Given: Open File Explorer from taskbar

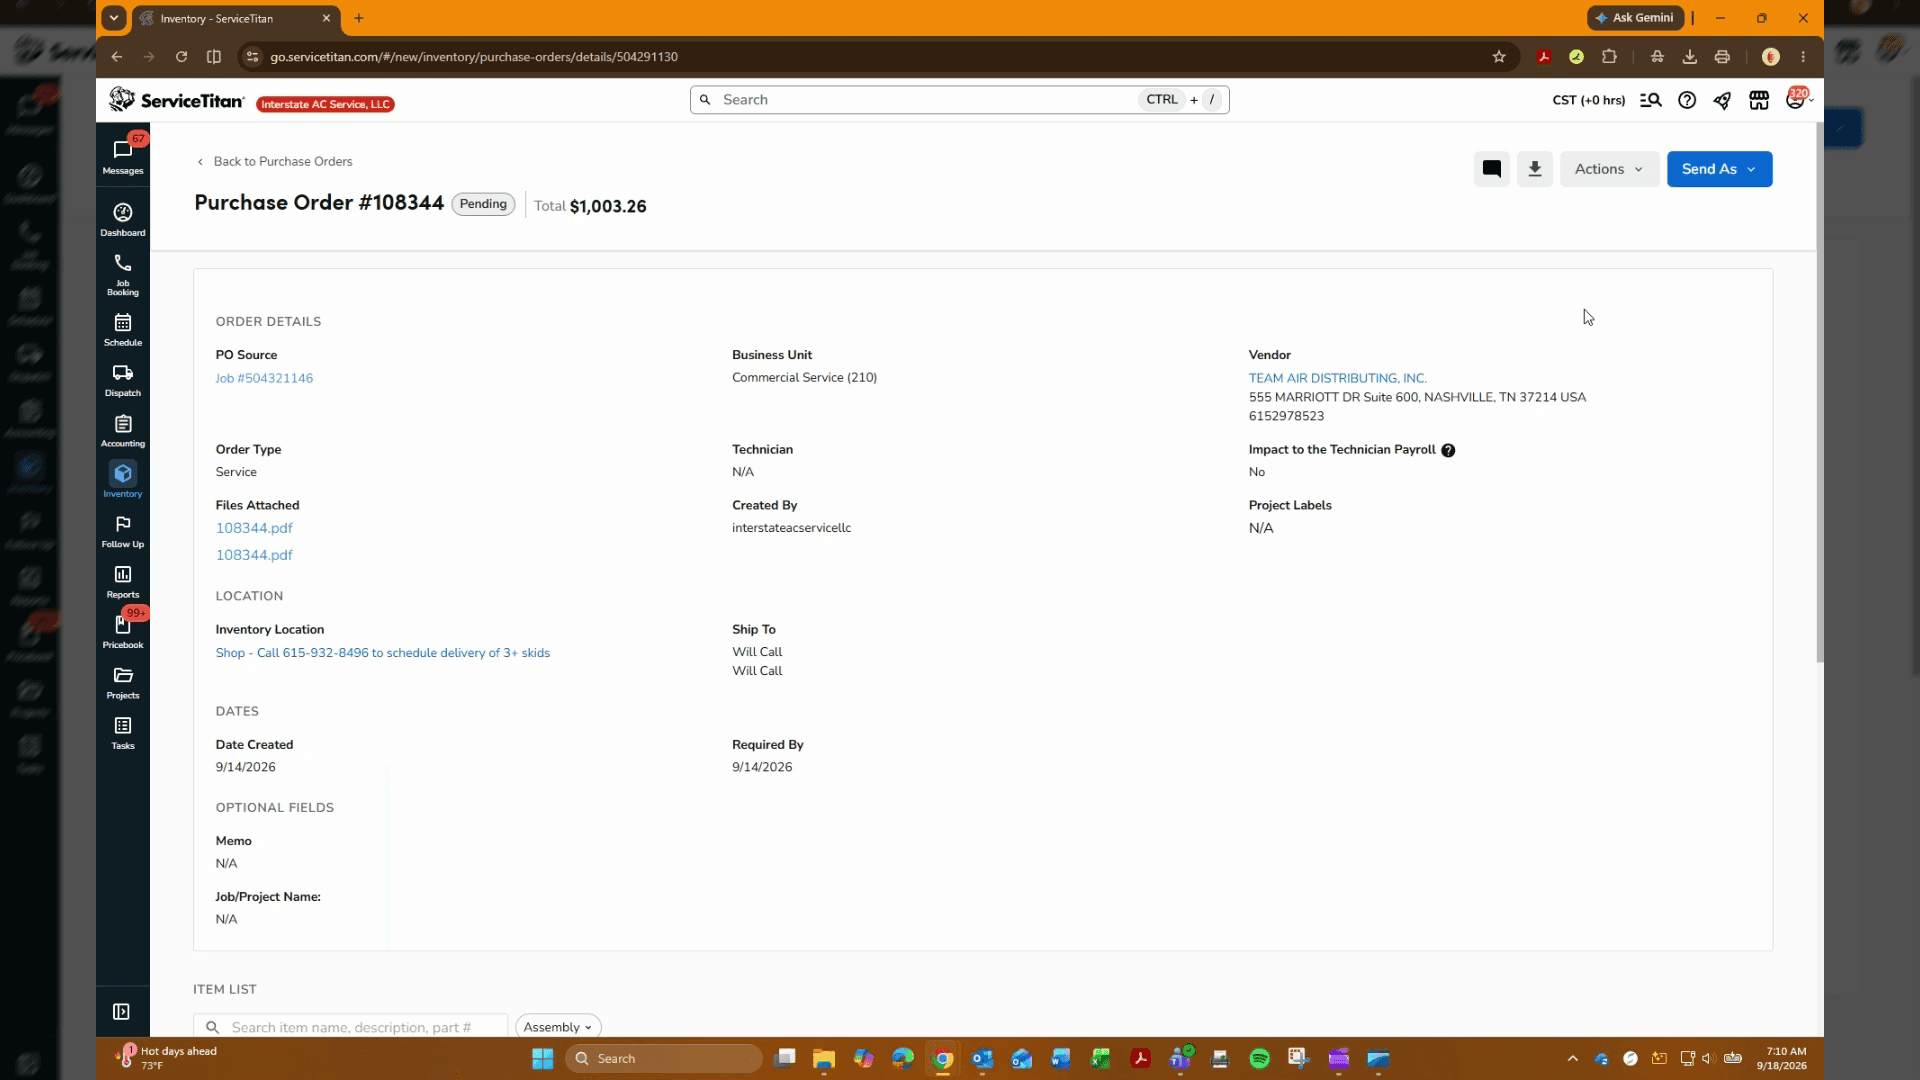Looking at the screenshot, I should tap(823, 1058).
